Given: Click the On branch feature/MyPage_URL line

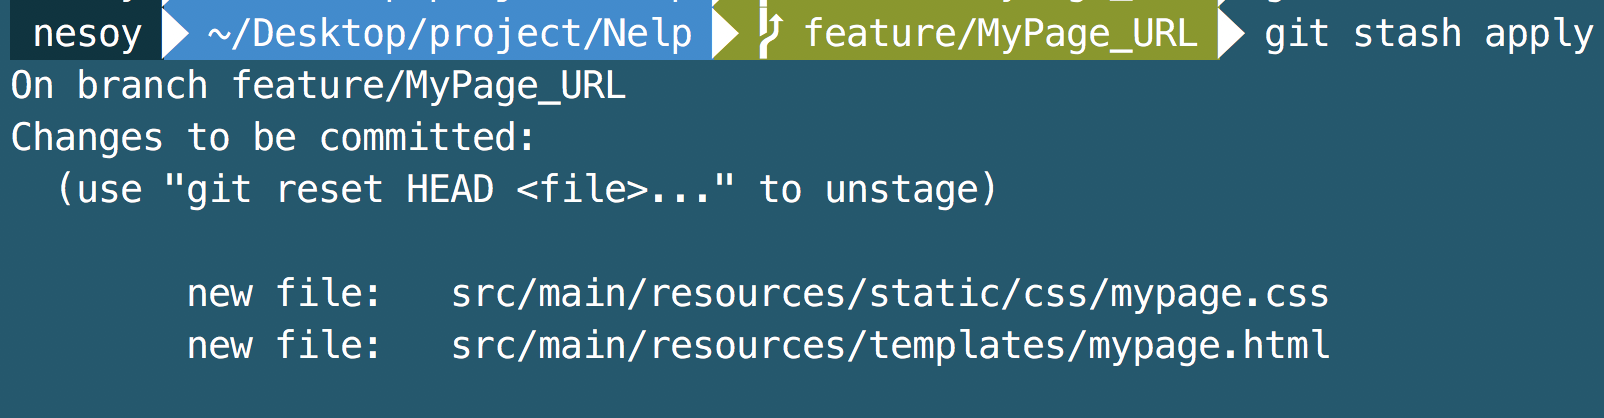Looking at the screenshot, I should [318, 86].
